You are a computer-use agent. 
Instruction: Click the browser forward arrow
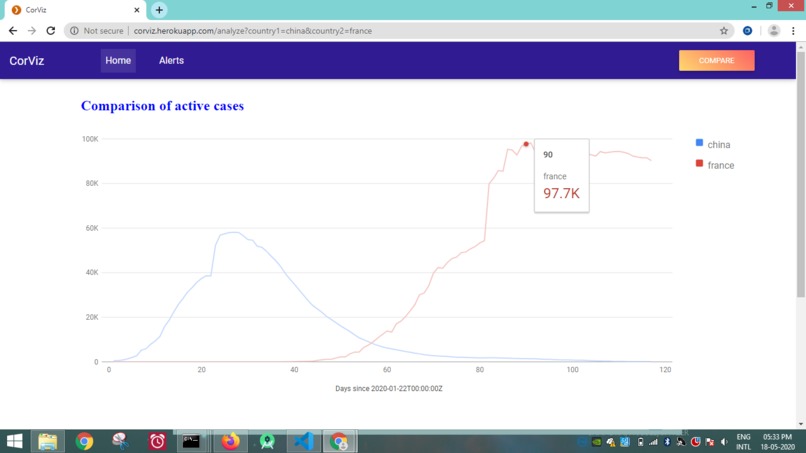pos(32,31)
